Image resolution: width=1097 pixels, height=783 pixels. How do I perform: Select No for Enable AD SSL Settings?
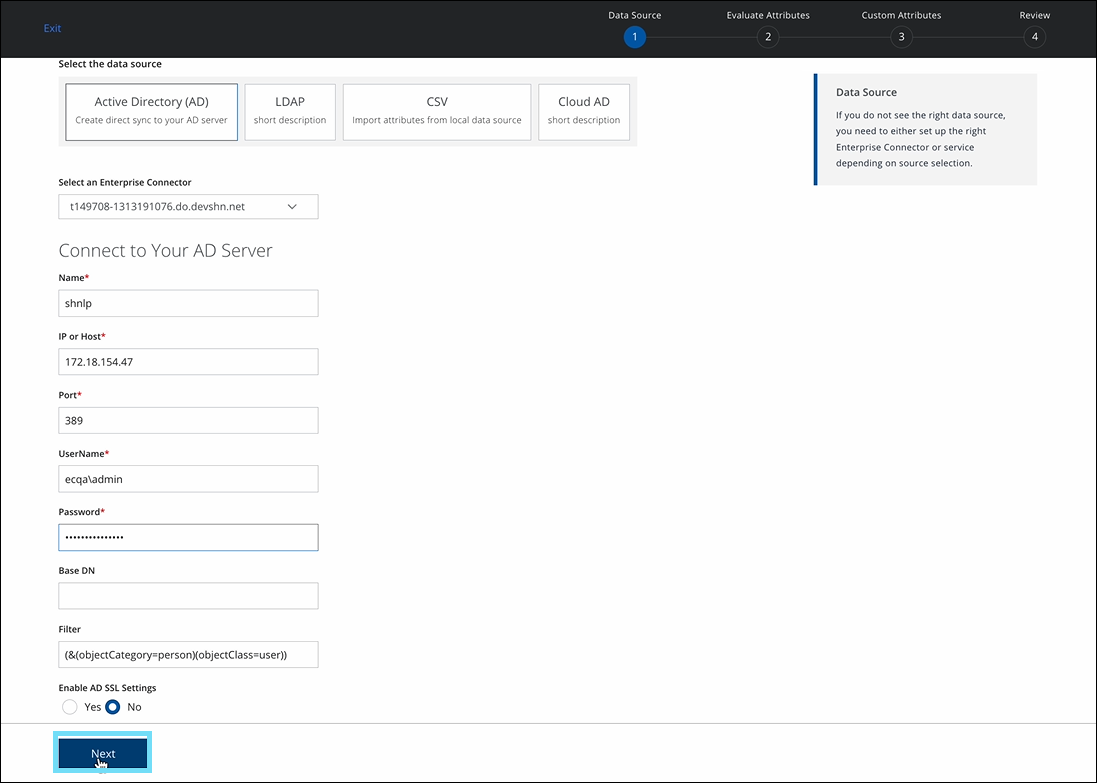pyautogui.click(x=113, y=707)
